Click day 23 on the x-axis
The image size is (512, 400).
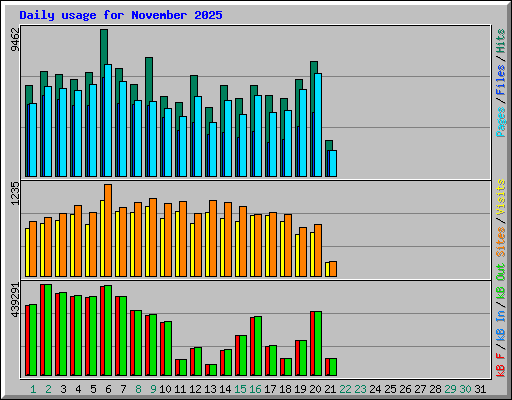[360, 389]
